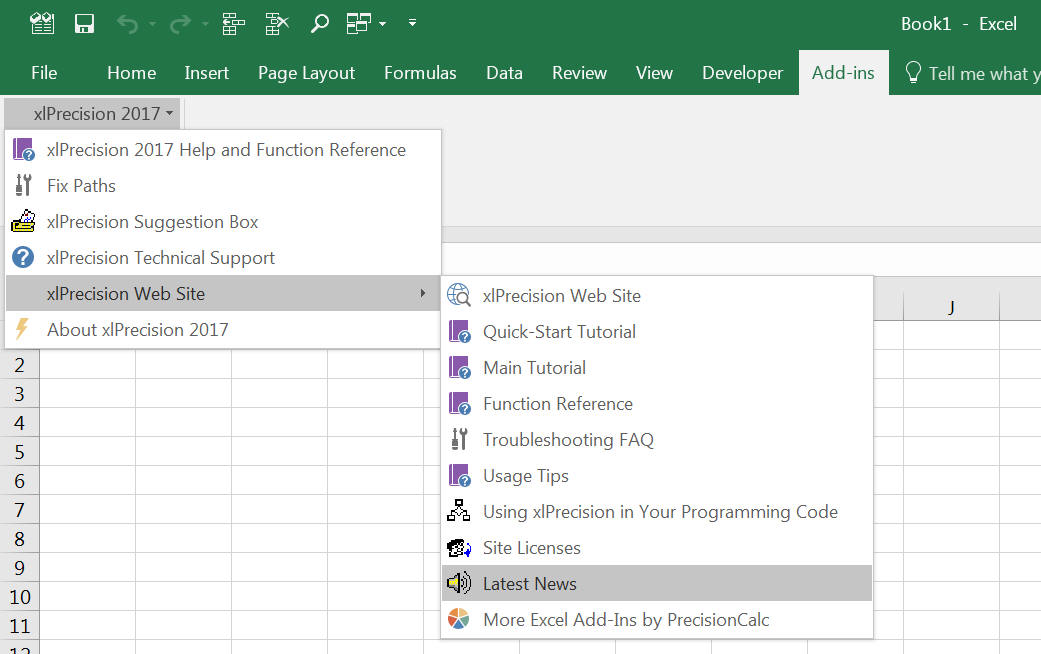Click the book icon beside Usage Tips
Screen dimensions: 1041x654
click(459, 475)
